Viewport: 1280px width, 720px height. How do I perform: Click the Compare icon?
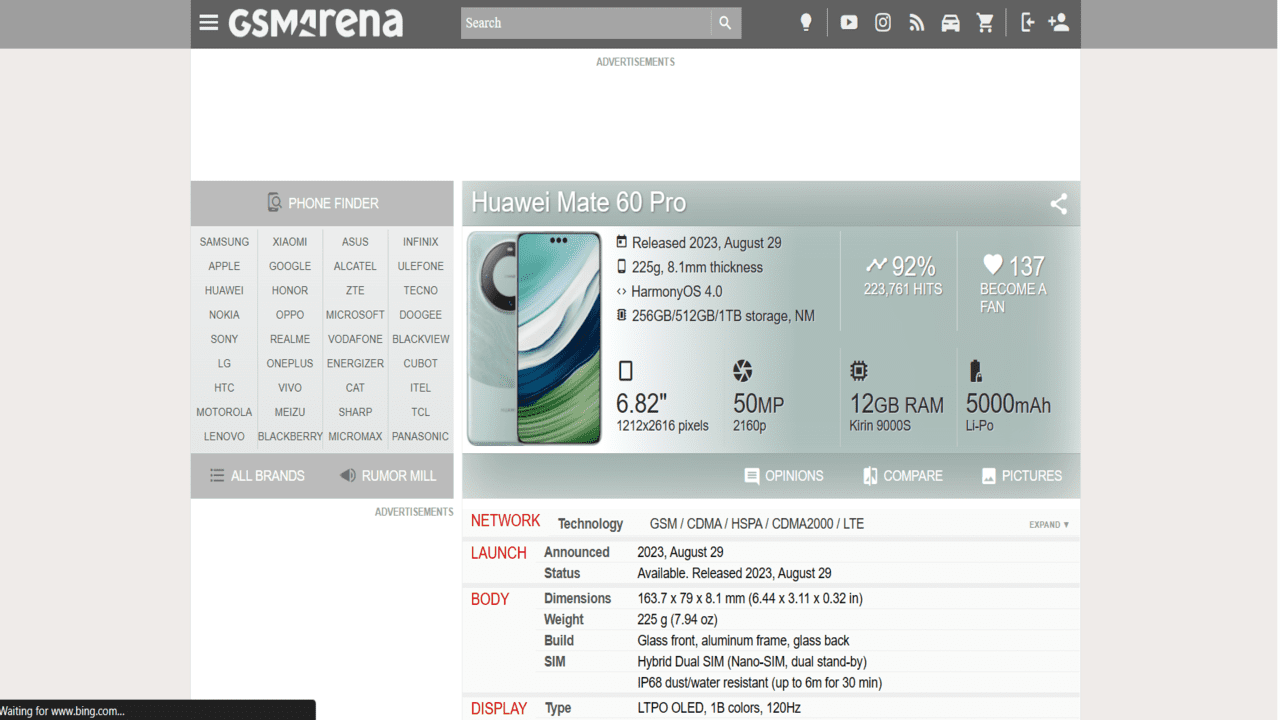[870, 476]
